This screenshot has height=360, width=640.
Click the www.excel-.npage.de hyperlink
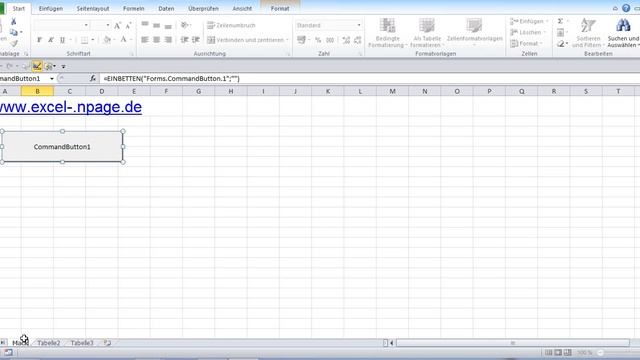point(70,107)
